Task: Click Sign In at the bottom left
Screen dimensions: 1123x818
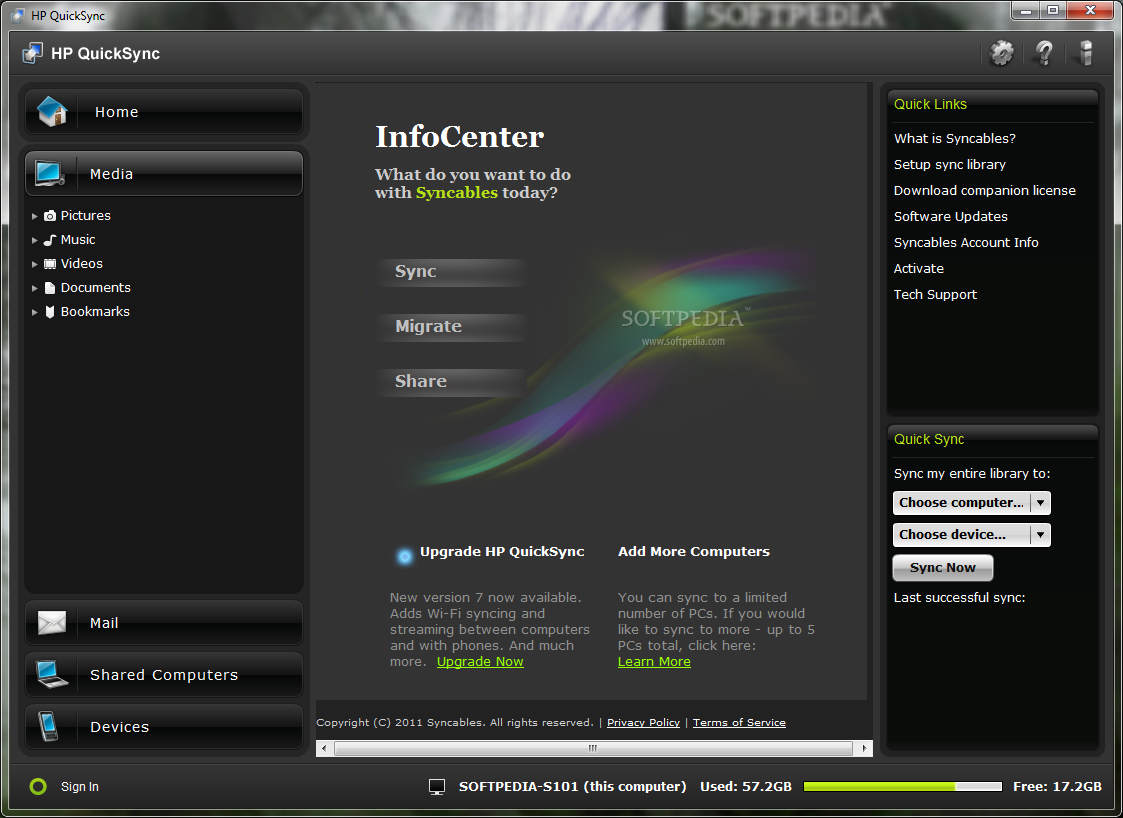Action: (x=79, y=786)
